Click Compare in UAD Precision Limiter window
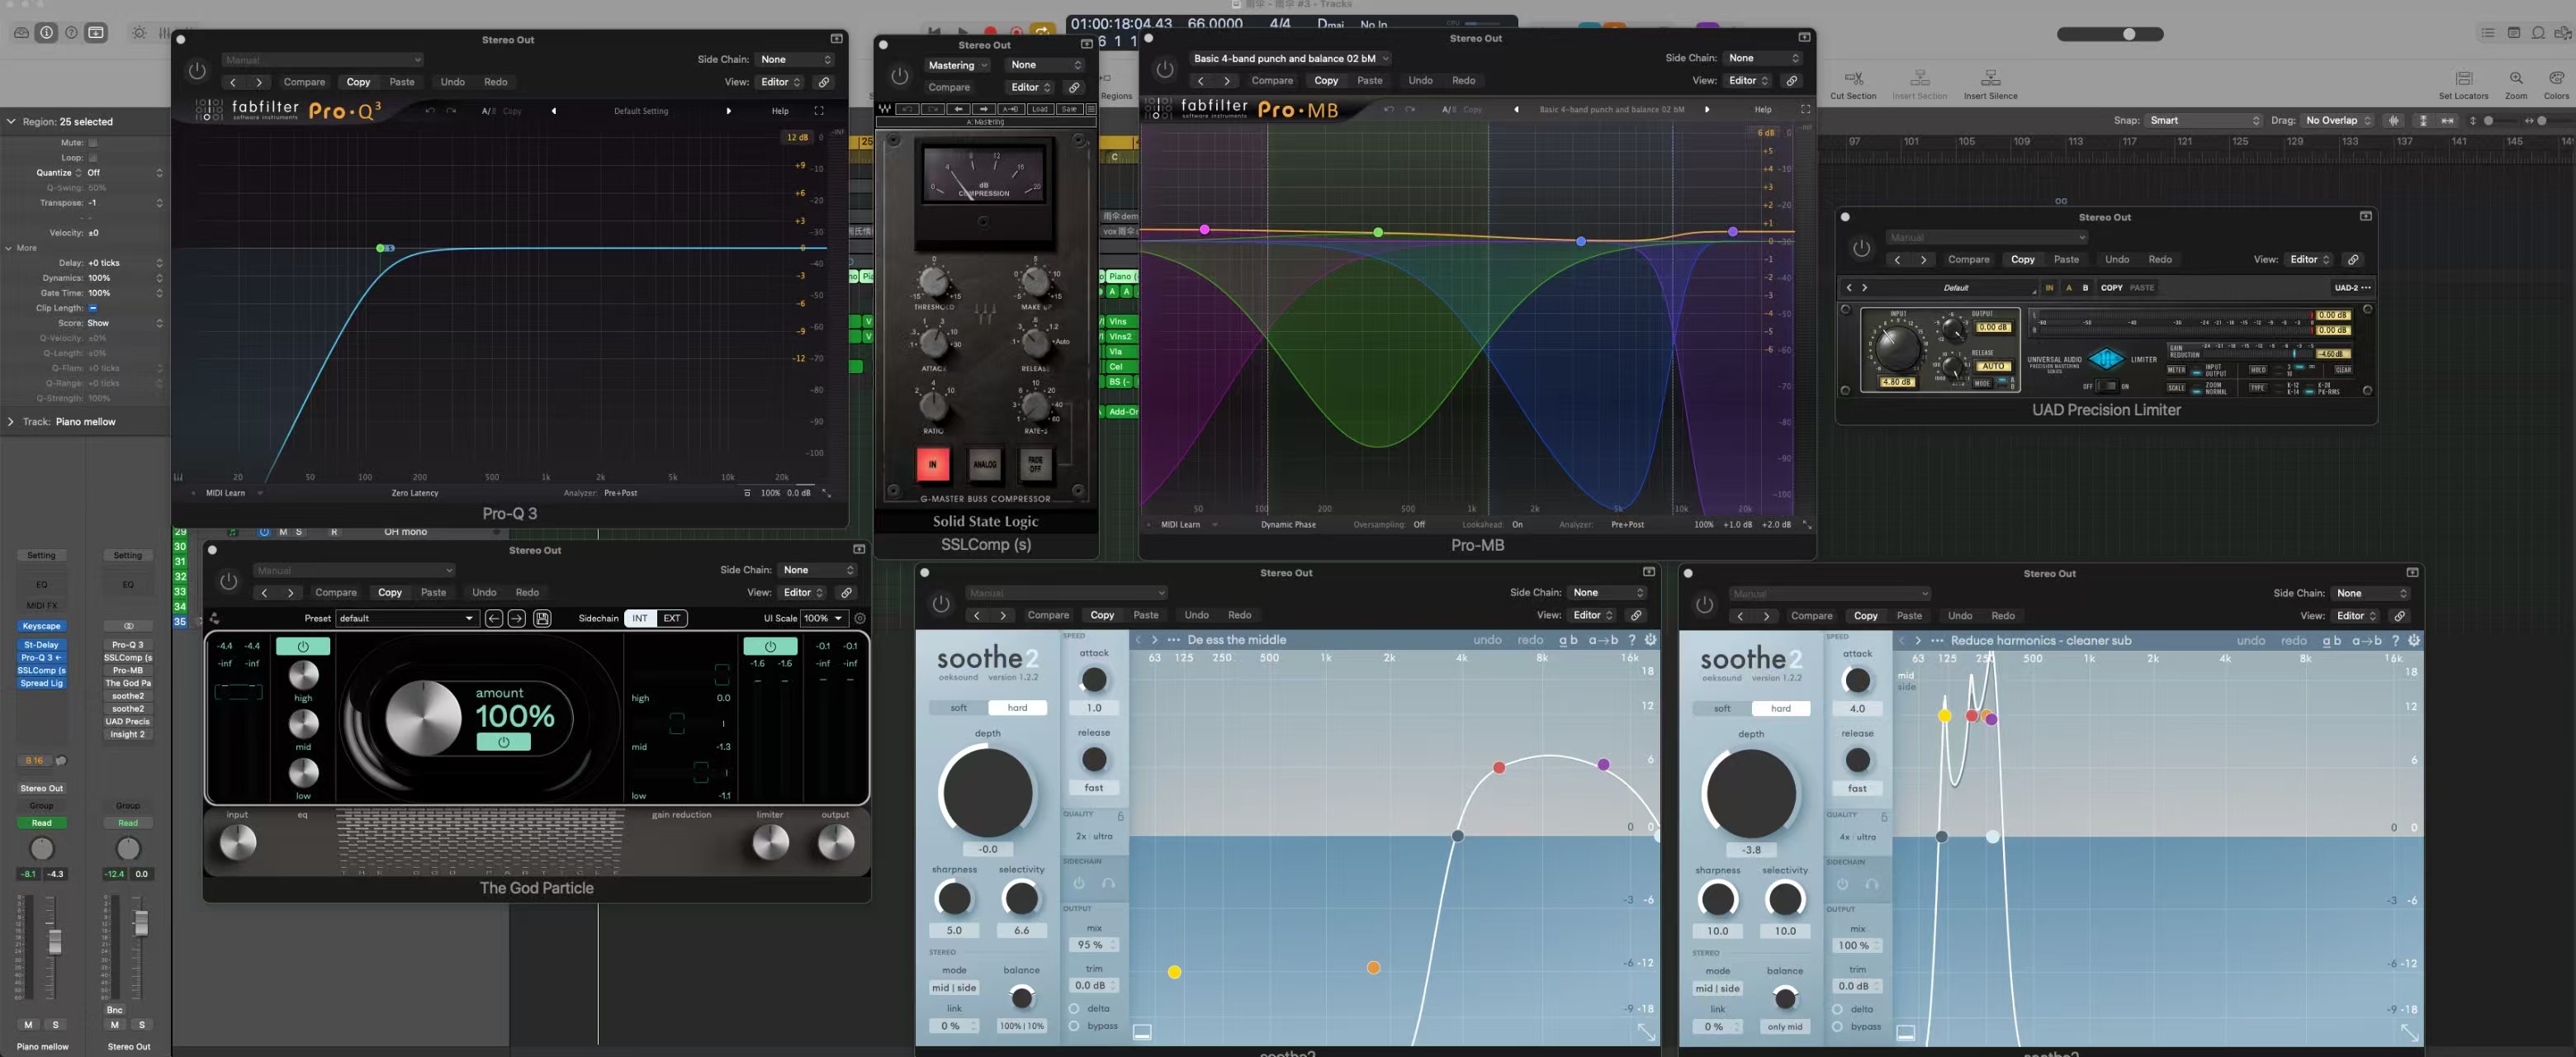 pyautogui.click(x=1968, y=260)
